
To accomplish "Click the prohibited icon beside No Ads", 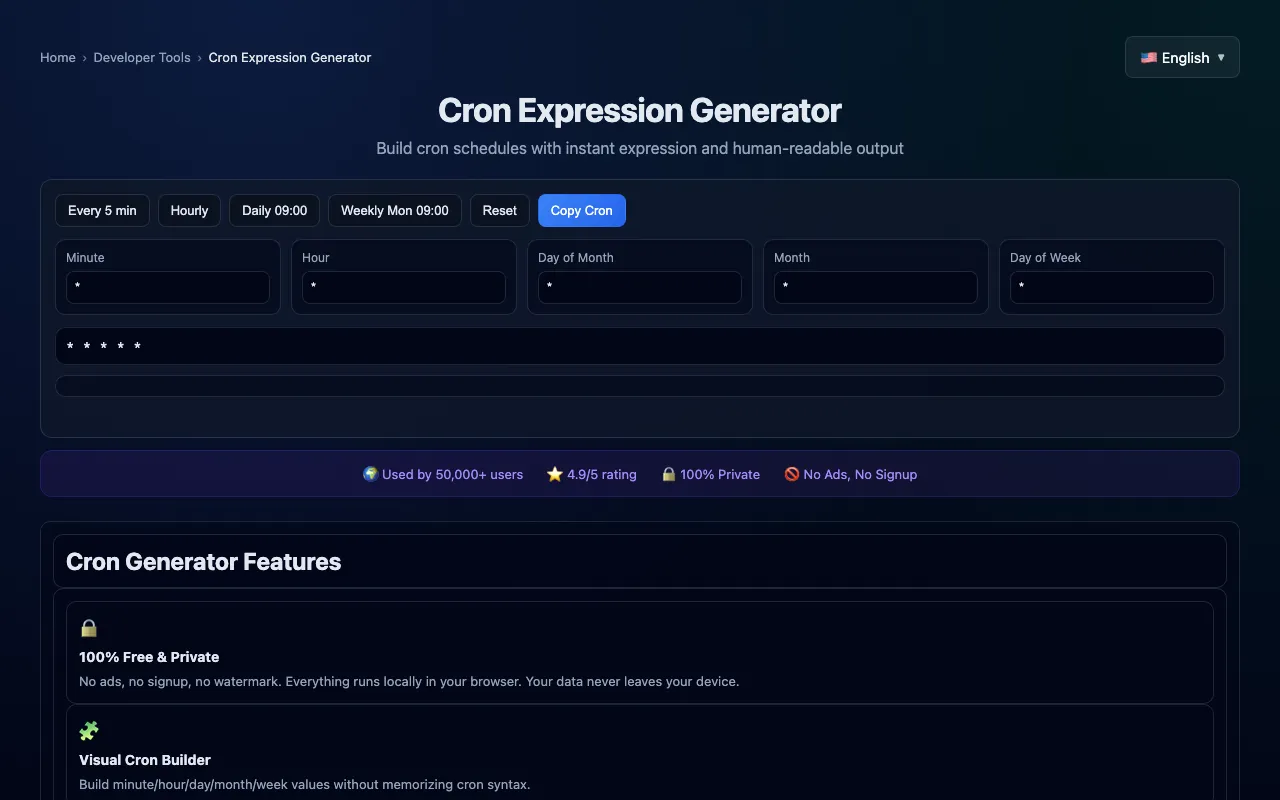I will [792, 474].
